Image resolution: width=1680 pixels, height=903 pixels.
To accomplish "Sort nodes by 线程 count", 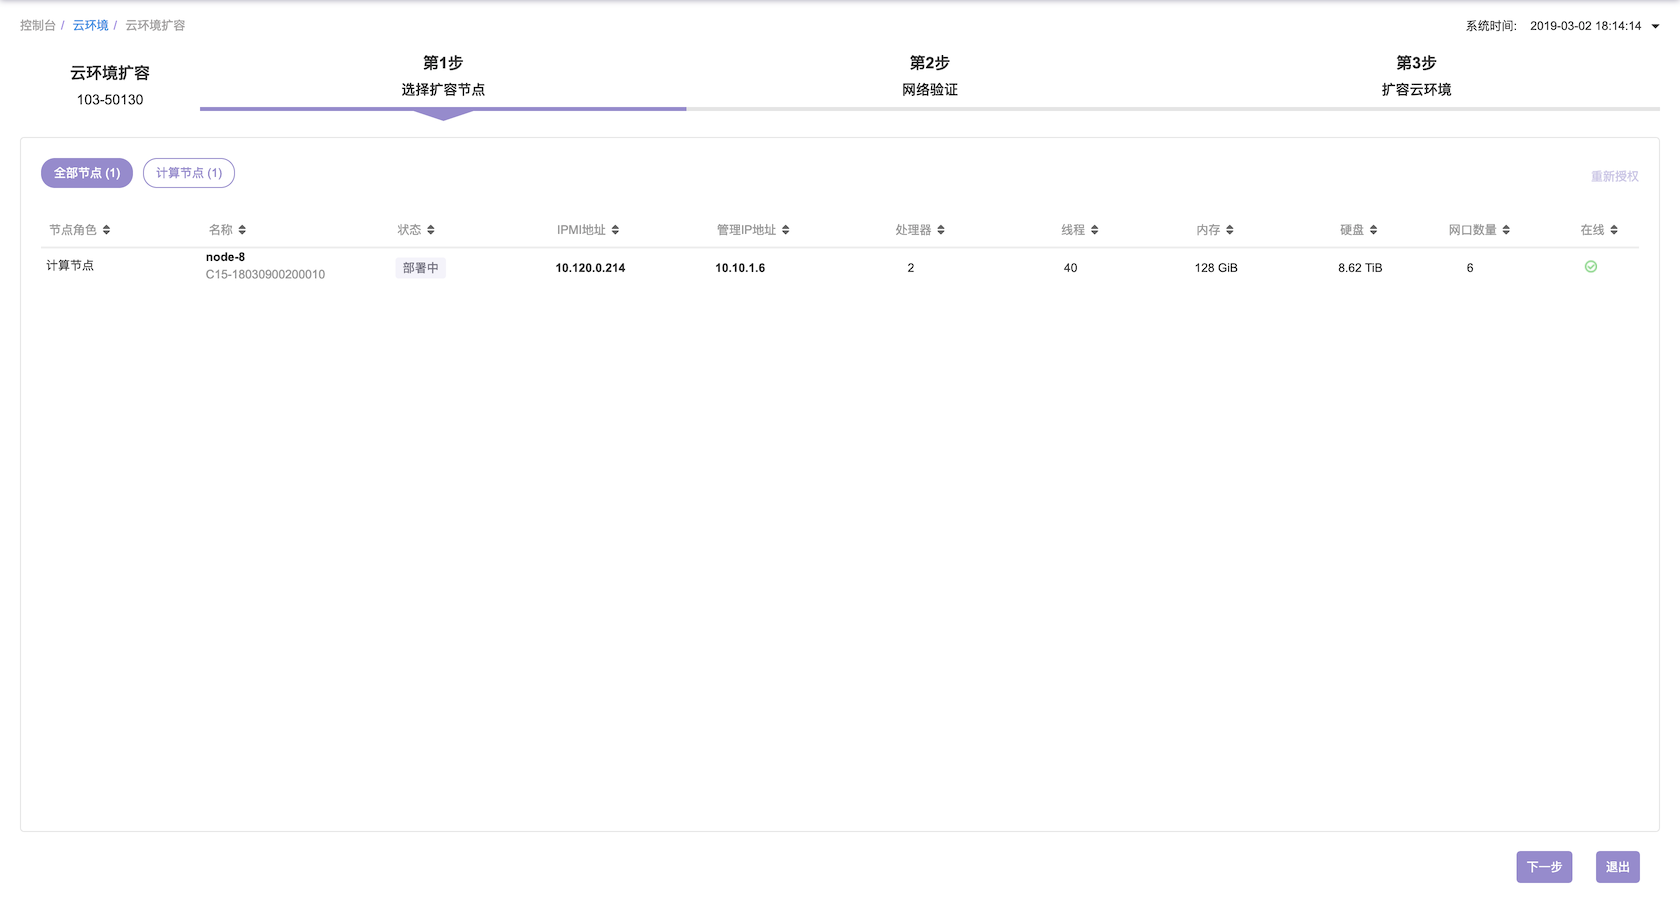I will pos(1095,230).
